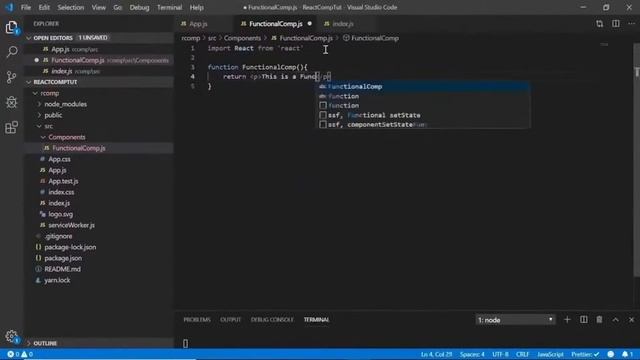
Task: Open the Search view in activity bar
Action: click(11, 52)
